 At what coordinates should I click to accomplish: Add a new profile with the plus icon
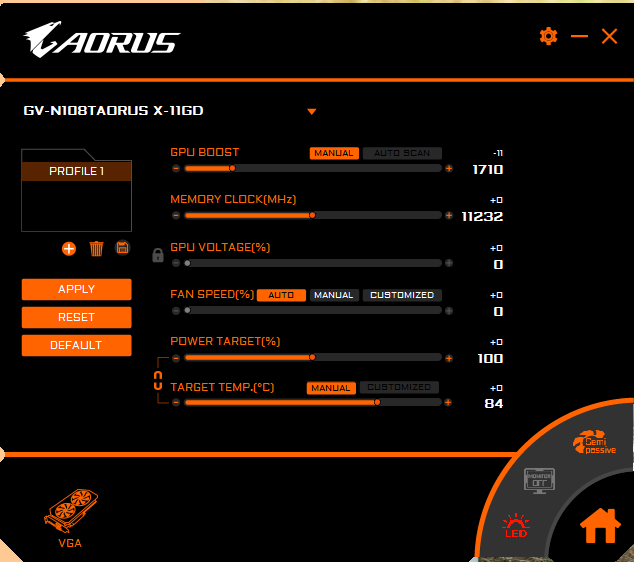[69, 249]
